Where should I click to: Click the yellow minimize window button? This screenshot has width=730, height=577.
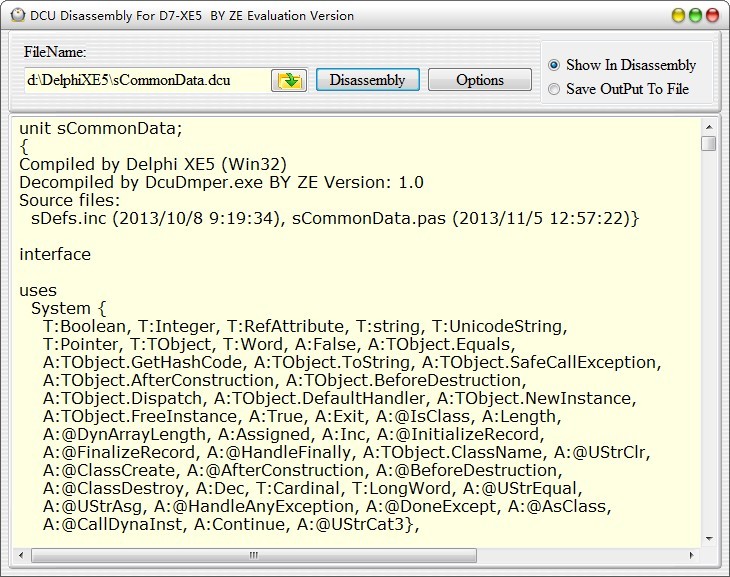coord(675,15)
